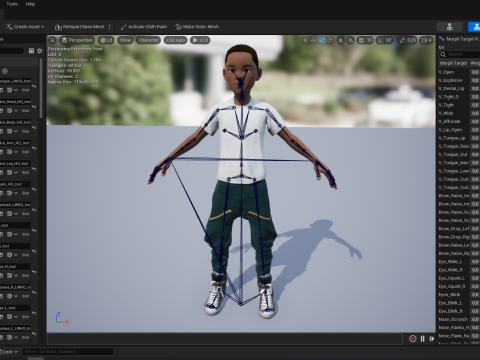480x360 pixels.
Task: Open the LOD Auto dropdown
Action: tap(175, 40)
